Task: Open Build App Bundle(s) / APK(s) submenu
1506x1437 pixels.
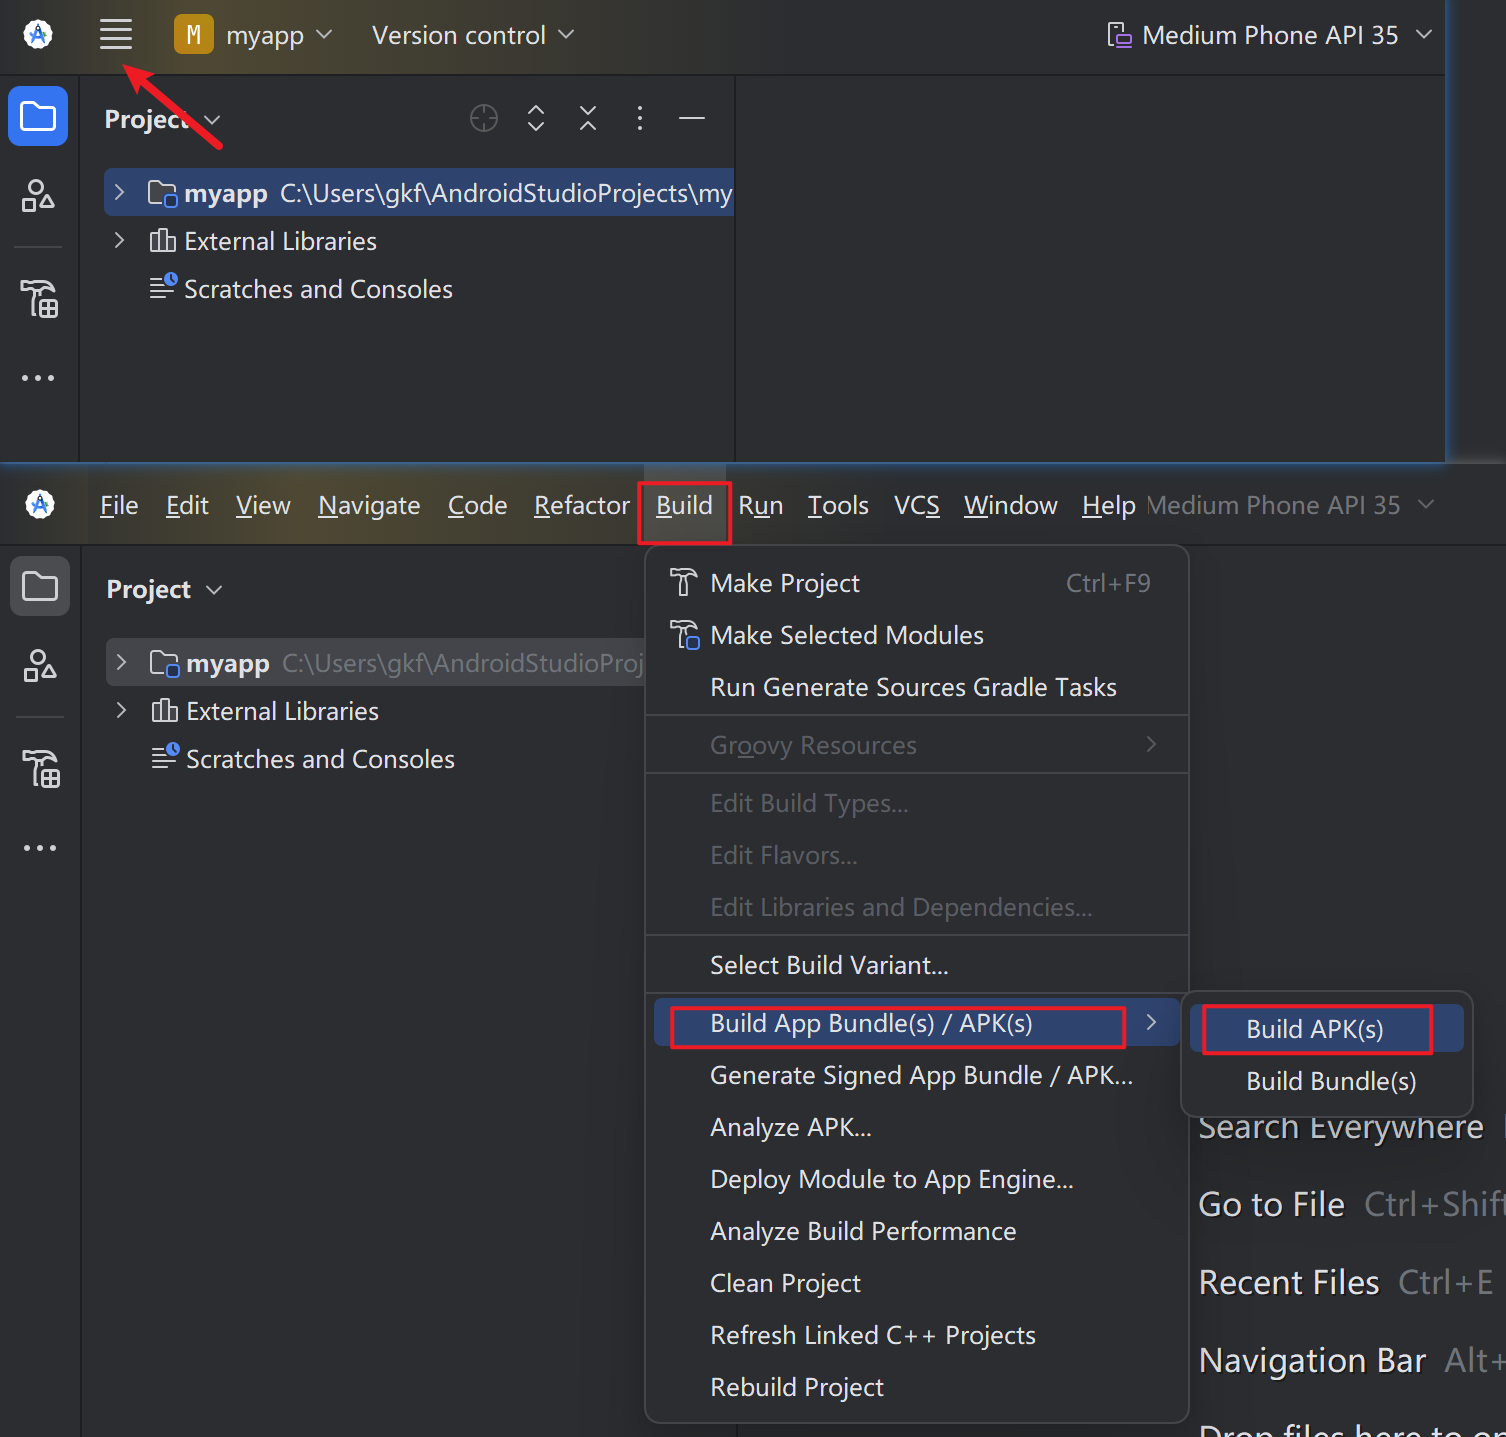Action: tap(917, 1023)
